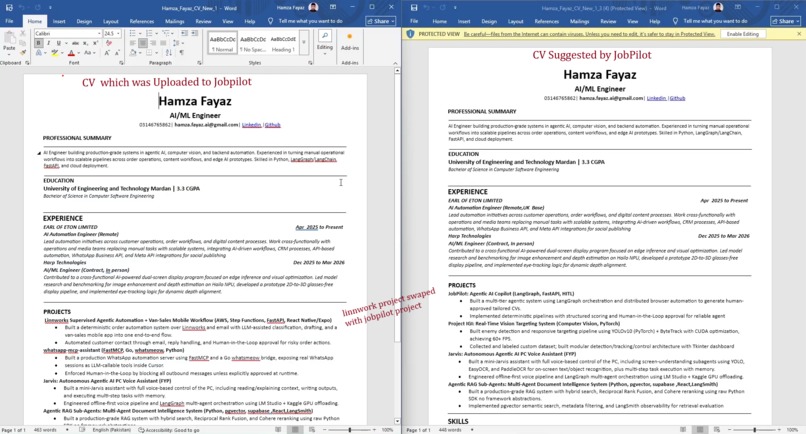This screenshot has height=434, width=806.
Task: Toggle Align Left in Paragraph group
Action: (x=133, y=43)
